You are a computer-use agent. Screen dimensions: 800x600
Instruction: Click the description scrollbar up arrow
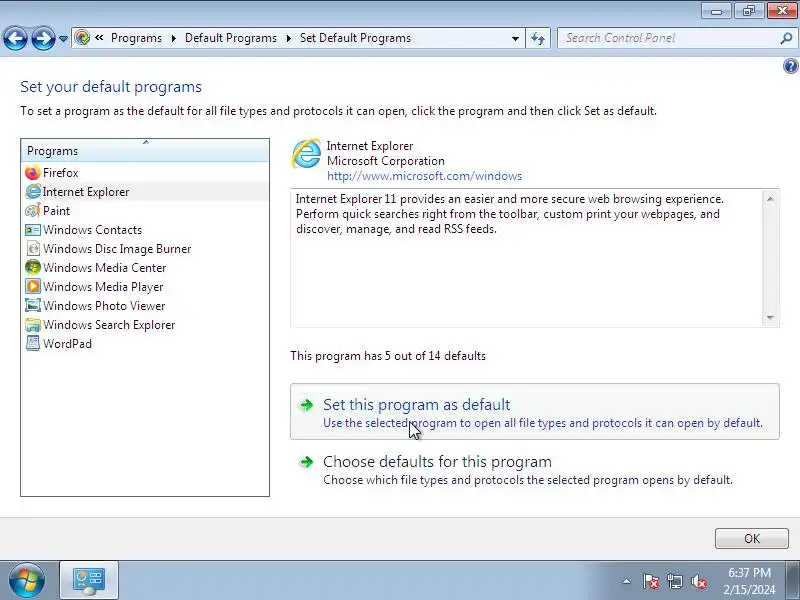pos(770,198)
